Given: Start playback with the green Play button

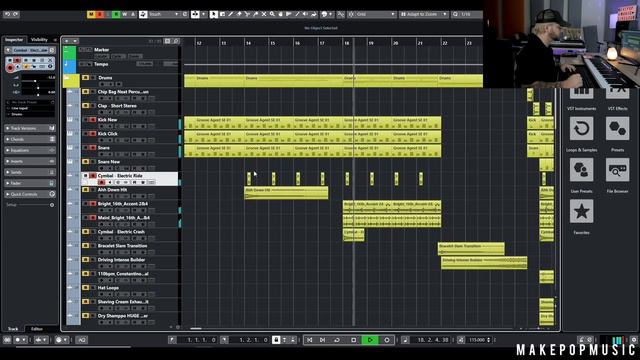Looking at the screenshot, I should 370,340.
